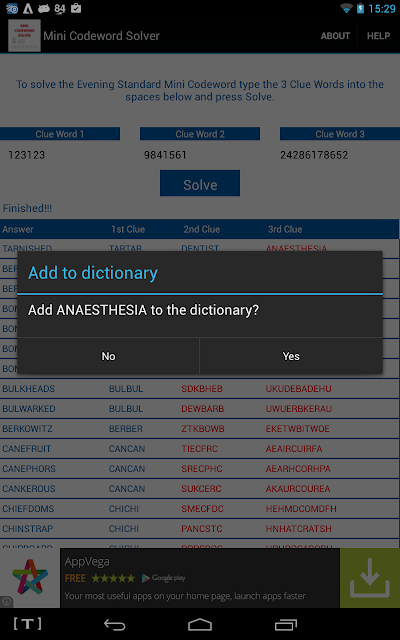Open the ABOUT menu item
Viewport: 400px width, 640px height.
[x=335, y=36]
